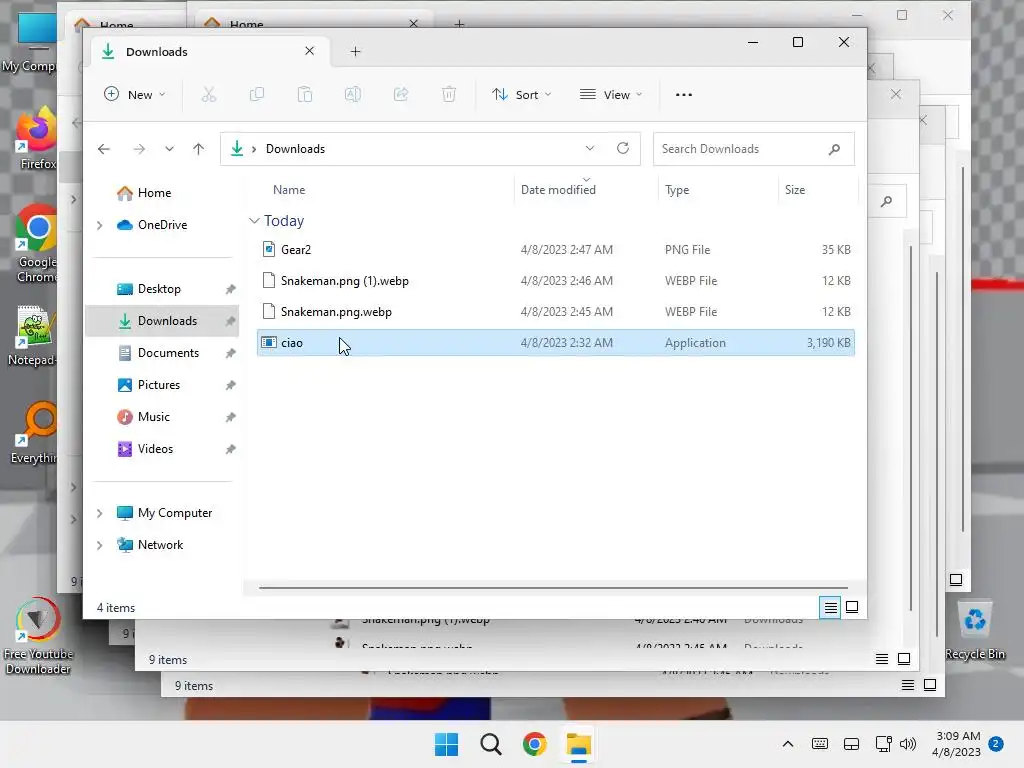Select Snakeman.png (1).webp file

[x=556, y=281]
